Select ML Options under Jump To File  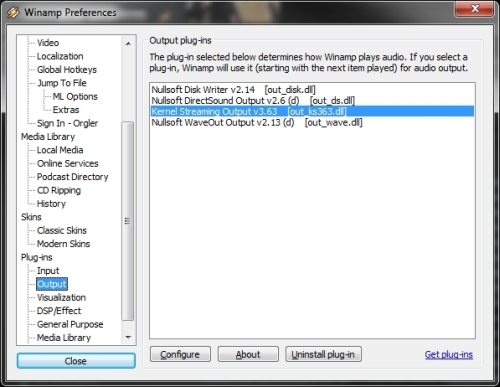(75, 96)
